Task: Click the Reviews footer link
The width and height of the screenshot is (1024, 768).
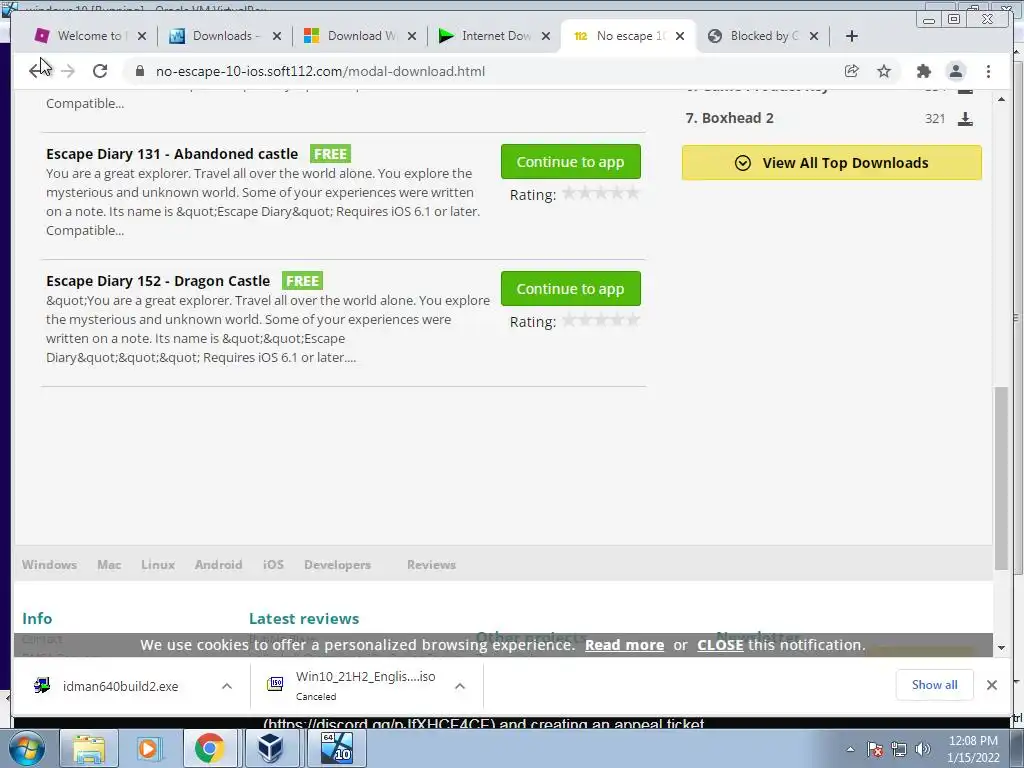Action: (431, 564)
